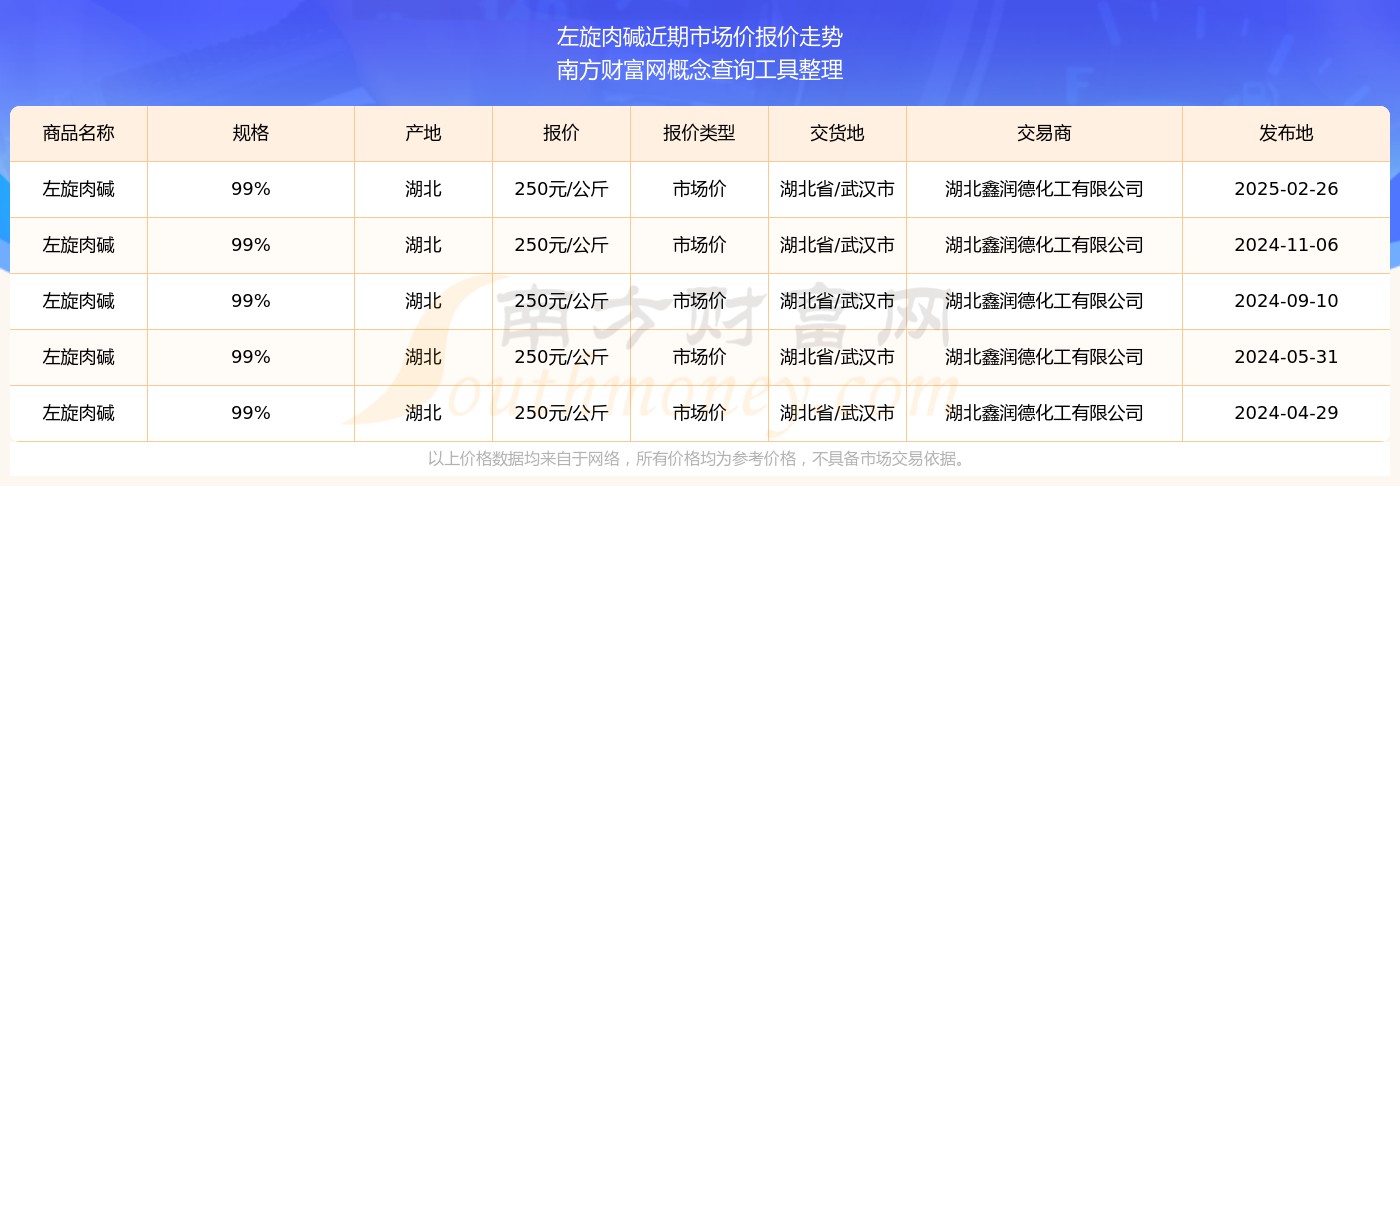Click 湖北省/武汉市 in the 2024-04-29 row
The width and height of the screenshot is (1400, 1205).
point(838,413)
